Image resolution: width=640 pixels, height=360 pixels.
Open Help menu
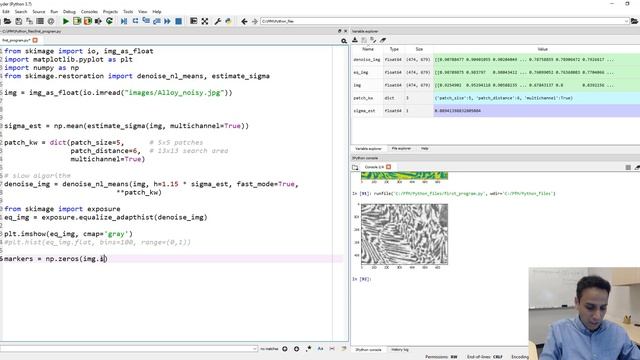tap(157, 12)
